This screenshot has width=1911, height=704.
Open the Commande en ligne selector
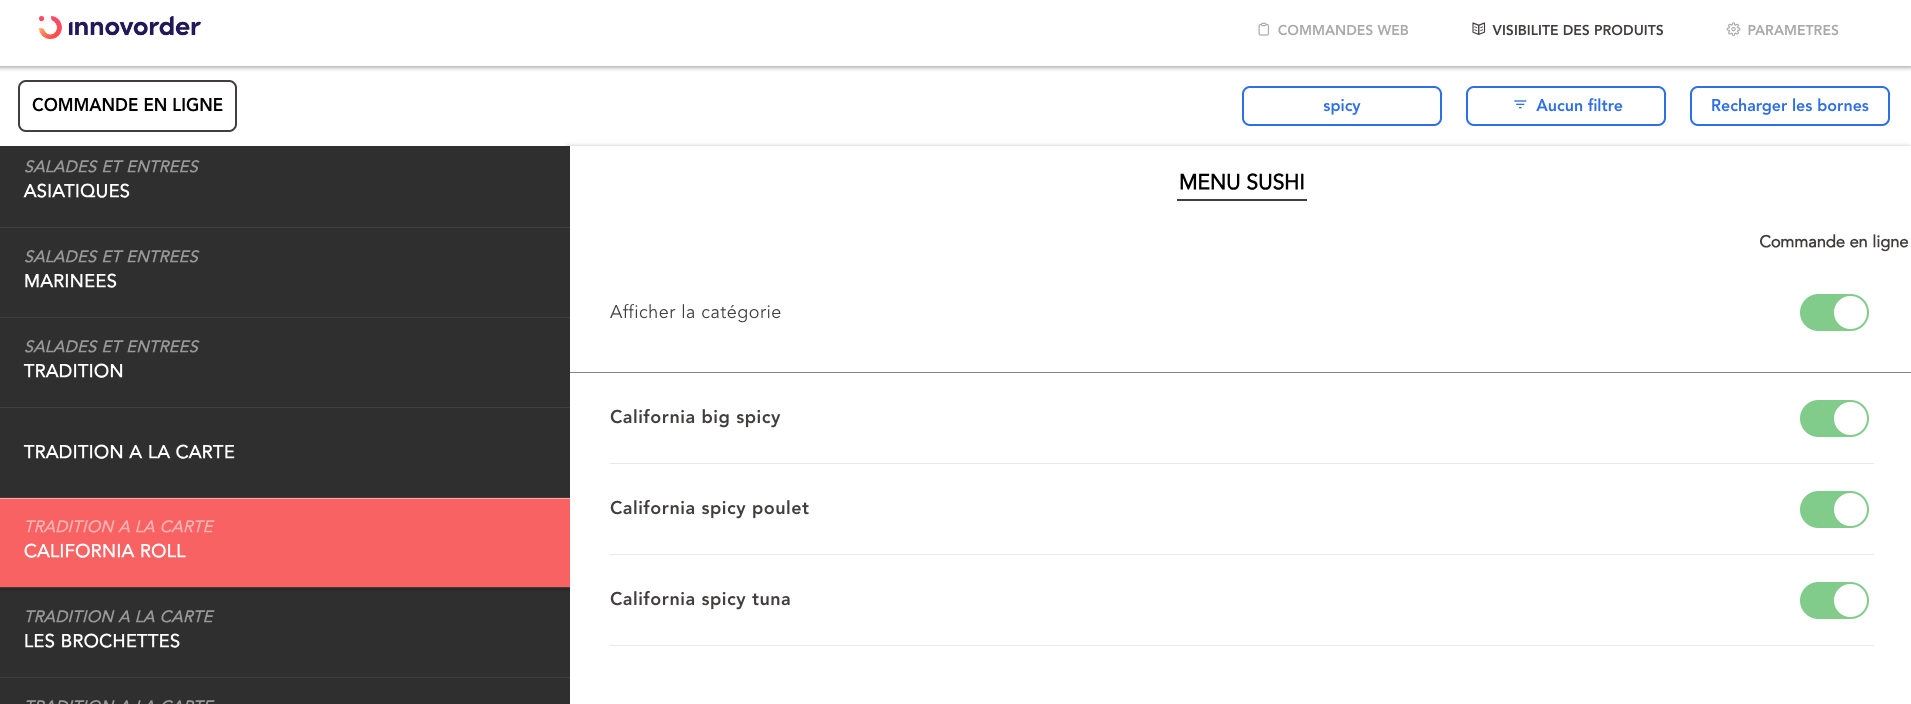pos(127,106)
